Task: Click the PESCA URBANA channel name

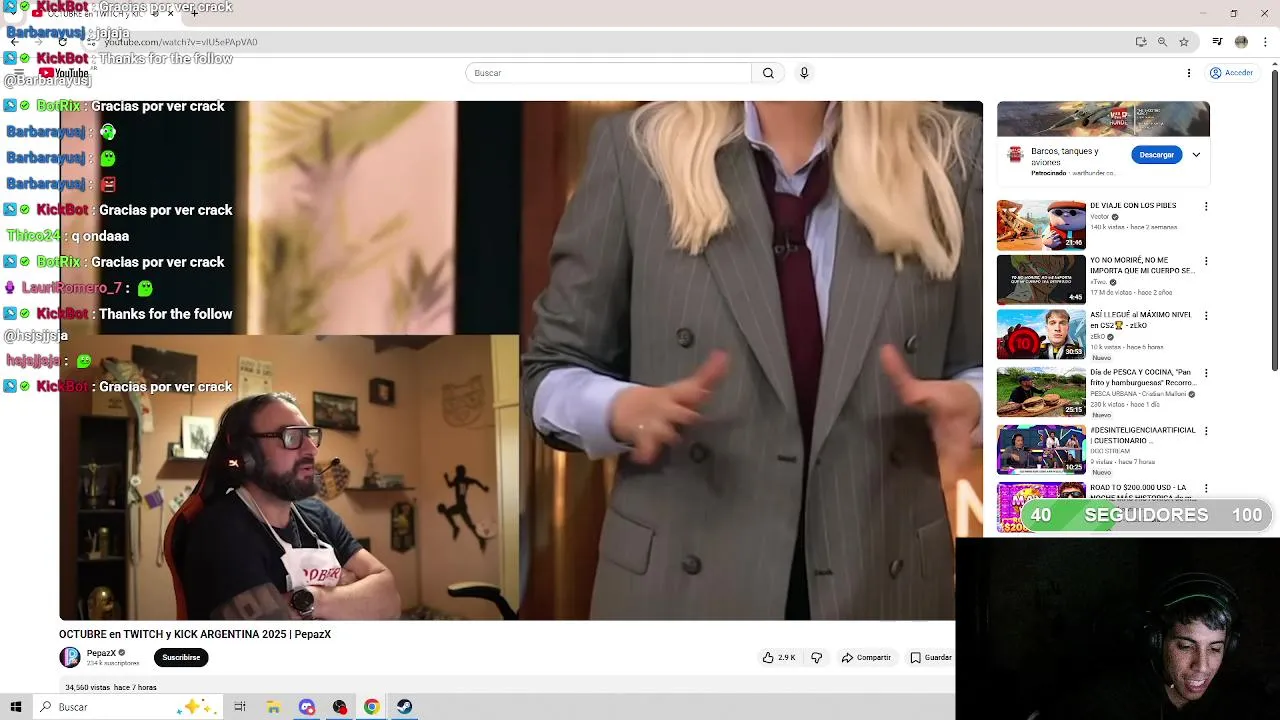Action: coord(1137,394)
